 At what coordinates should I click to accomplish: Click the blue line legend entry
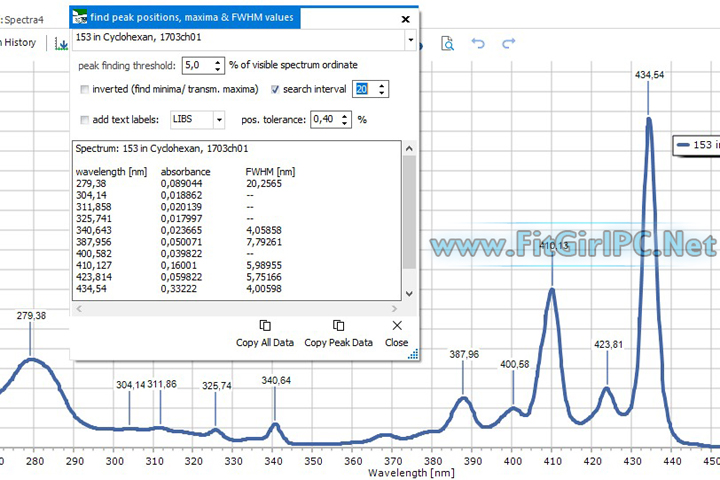pyautogui.click(x=697, y=145)
